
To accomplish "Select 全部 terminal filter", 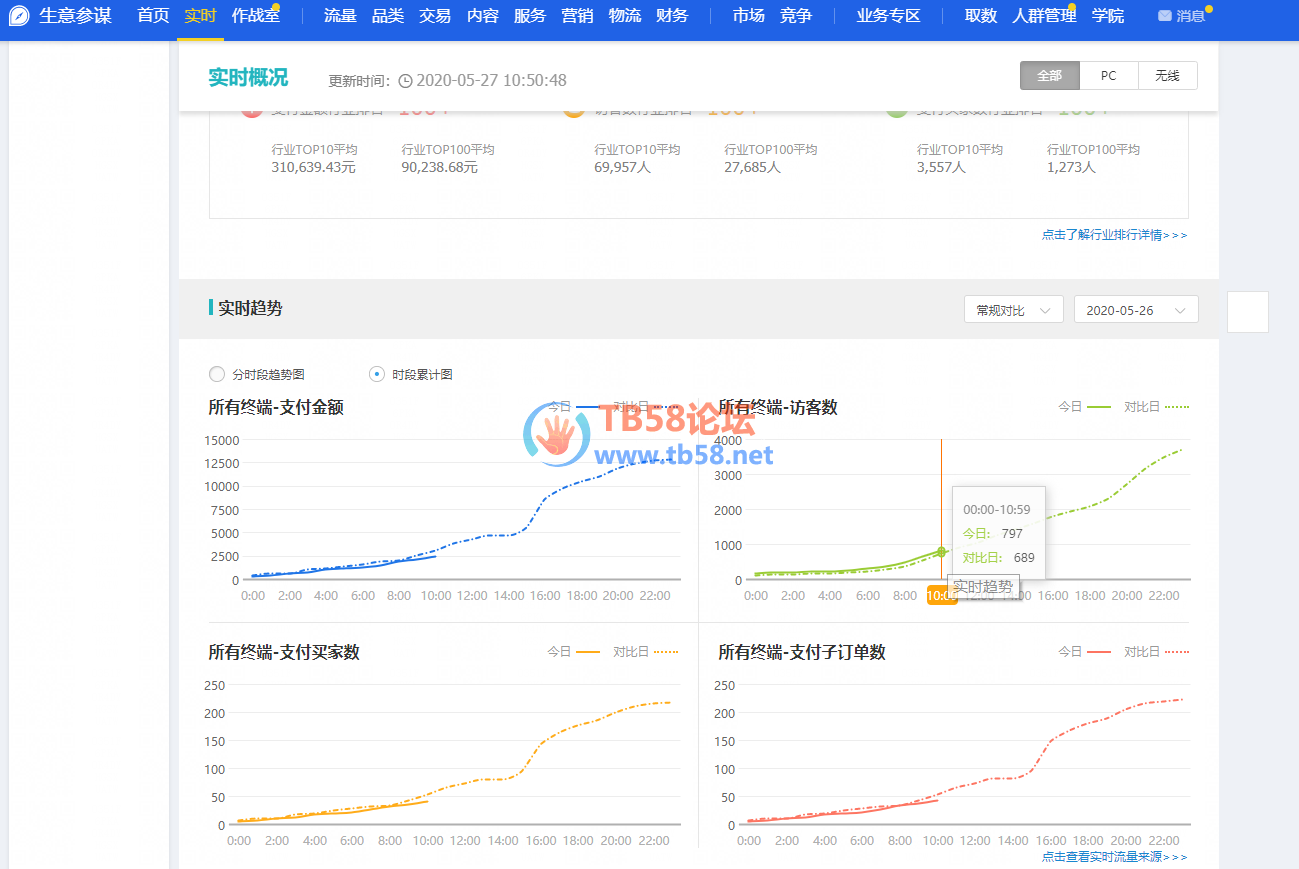I will (x=1049, y=76).
